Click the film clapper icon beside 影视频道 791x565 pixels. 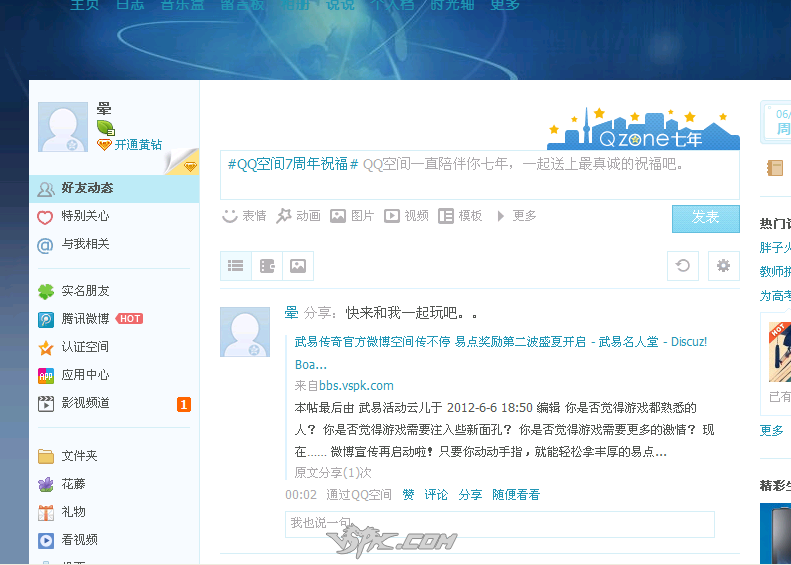45,404
